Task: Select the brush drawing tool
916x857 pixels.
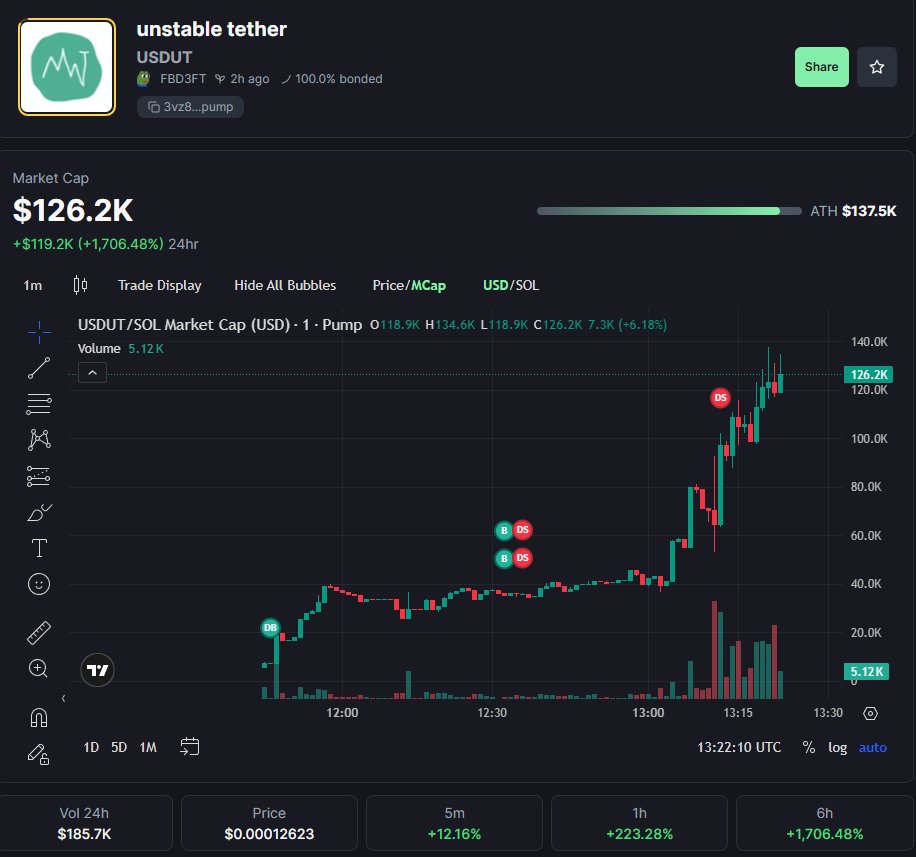Action: (38, 512)
